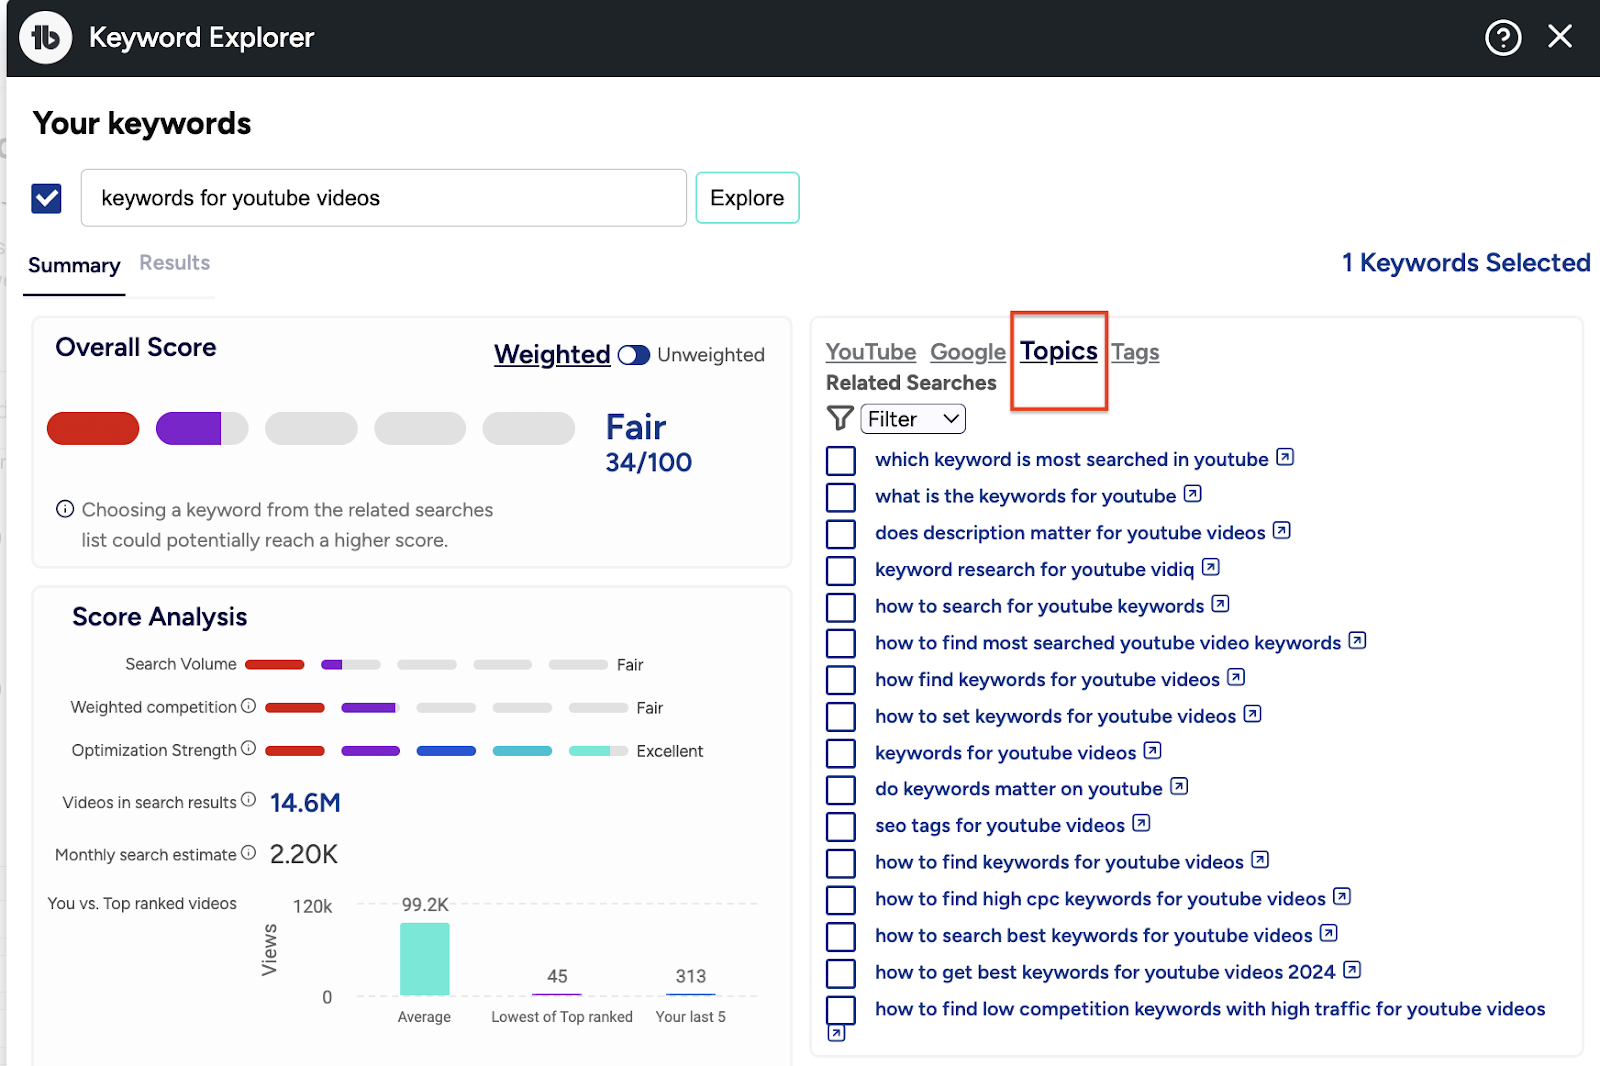Close the Keyword Explorer panel
1600x1066 pixels.
pos(1560,37)
